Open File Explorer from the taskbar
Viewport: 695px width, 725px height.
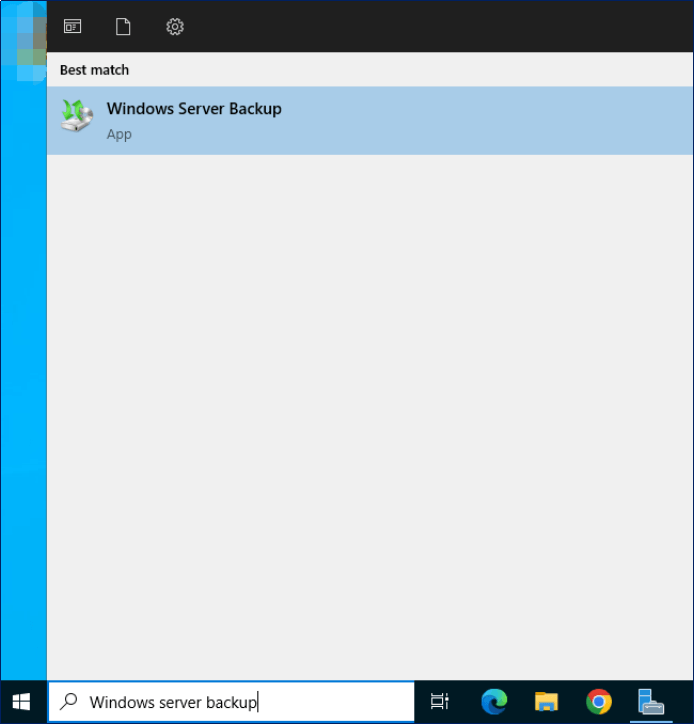(x=546, y=701)
